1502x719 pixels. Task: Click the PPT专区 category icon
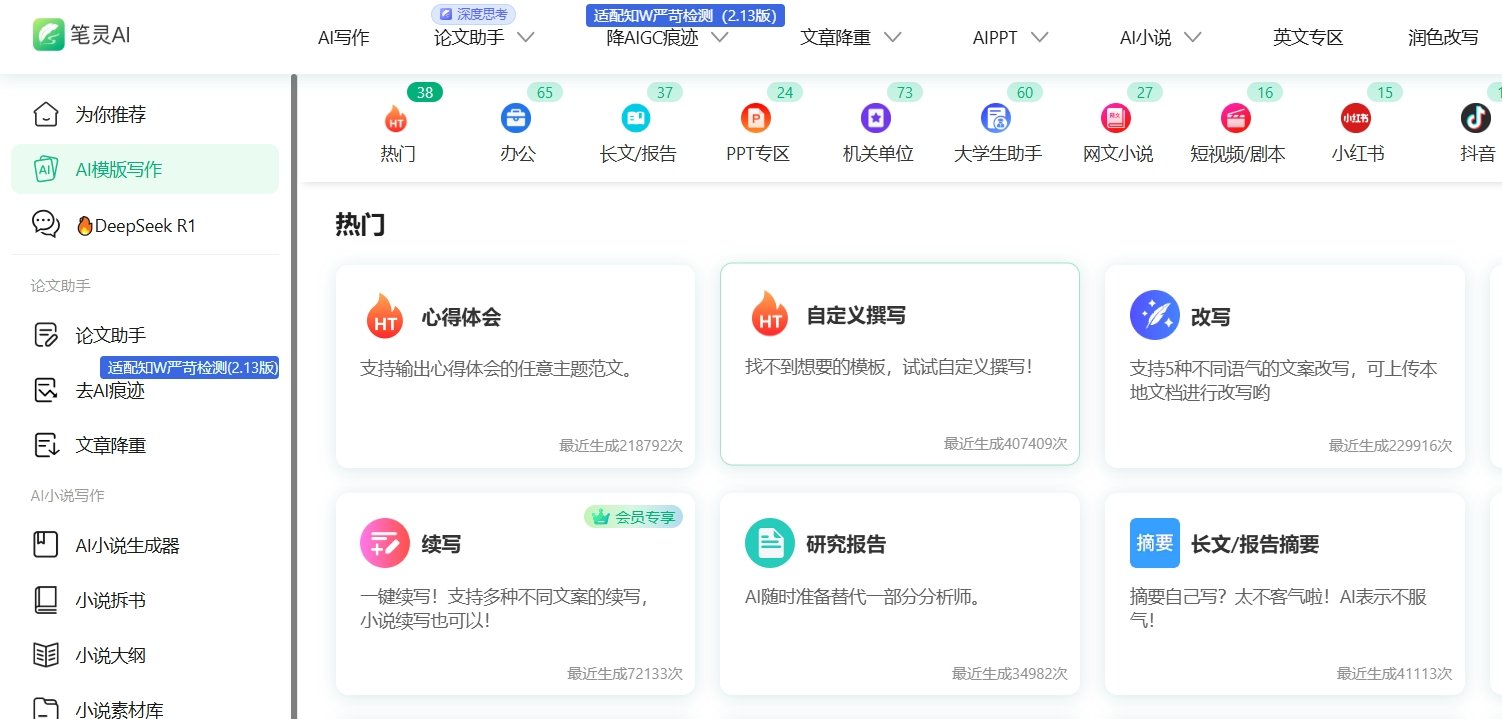tap(756, 118)
